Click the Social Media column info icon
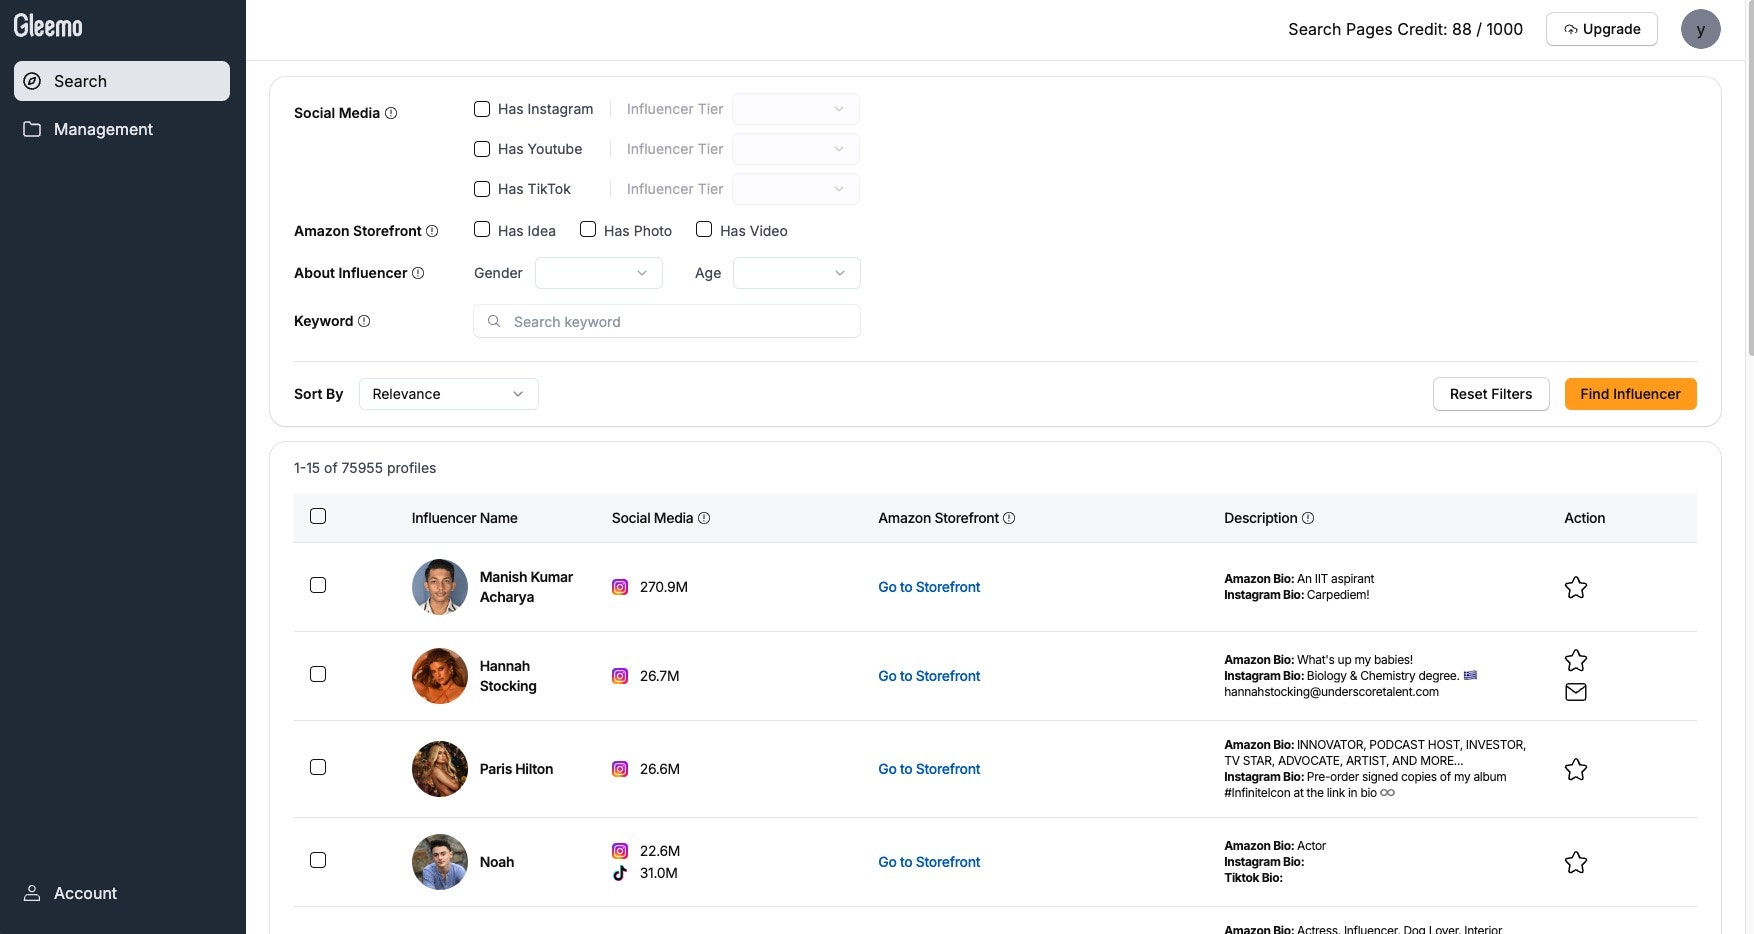The width and height of the screenshot is (1754, 934). click(704, 518)
